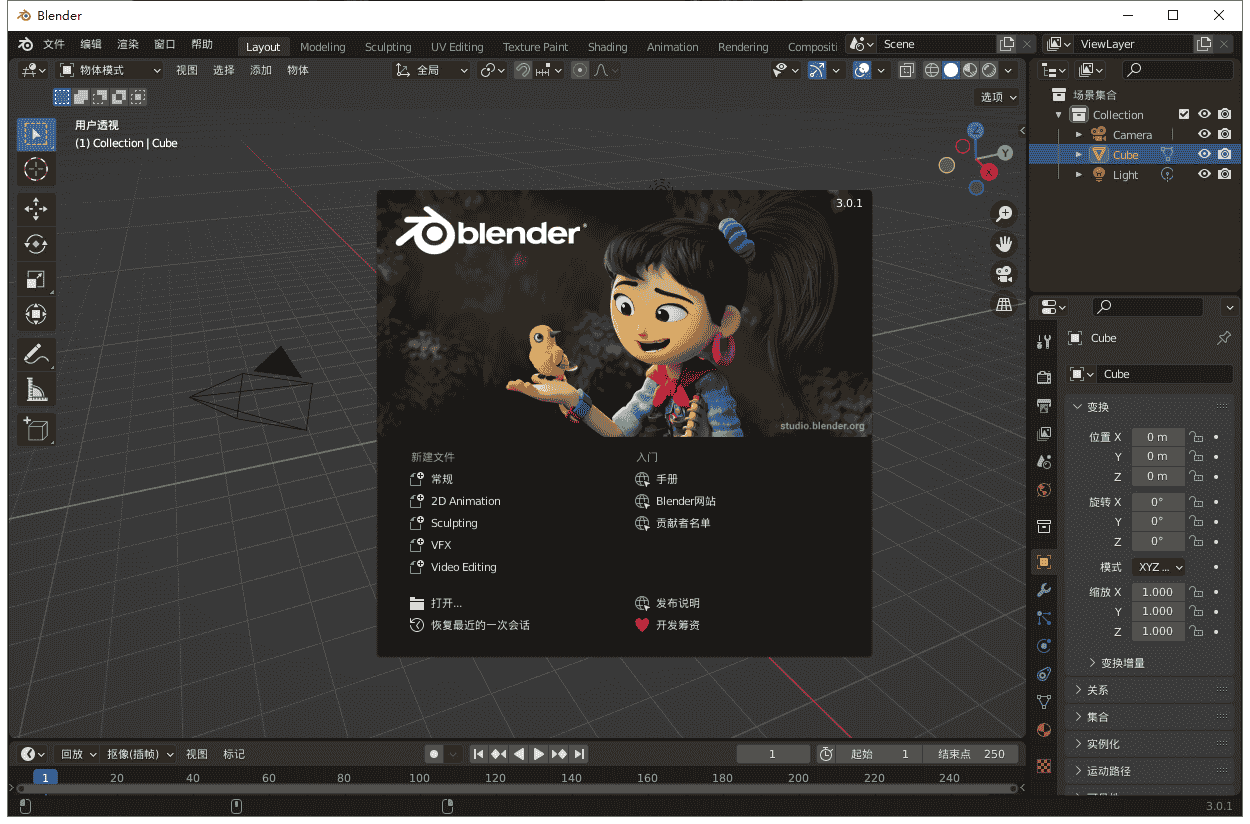Uncheck the Collection exclude checkbox

tap(1184, 114)
